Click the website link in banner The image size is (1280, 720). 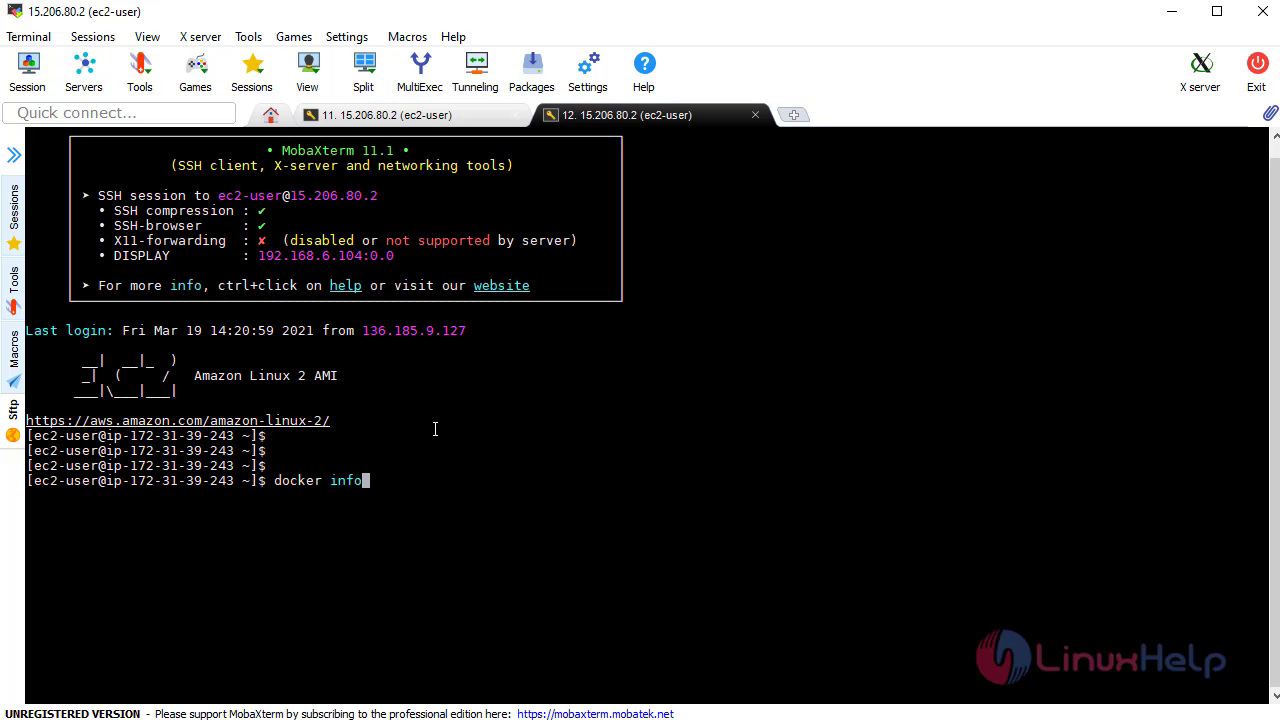point(502,286)
